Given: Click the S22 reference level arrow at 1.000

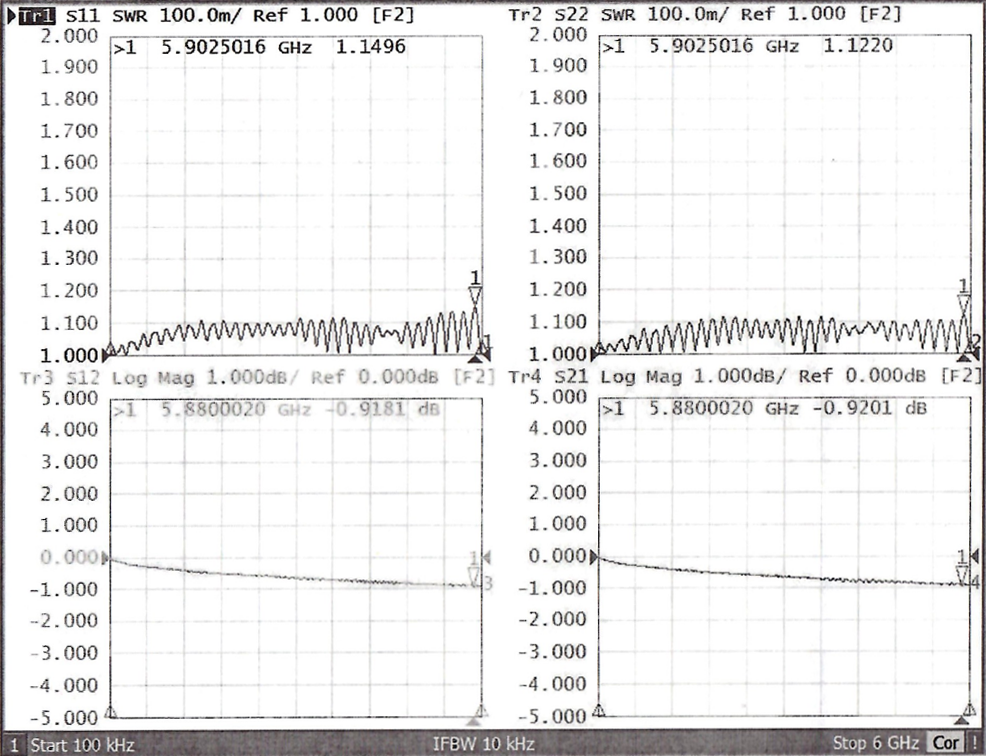Looking at the screenshot, I should coord(597,352).
